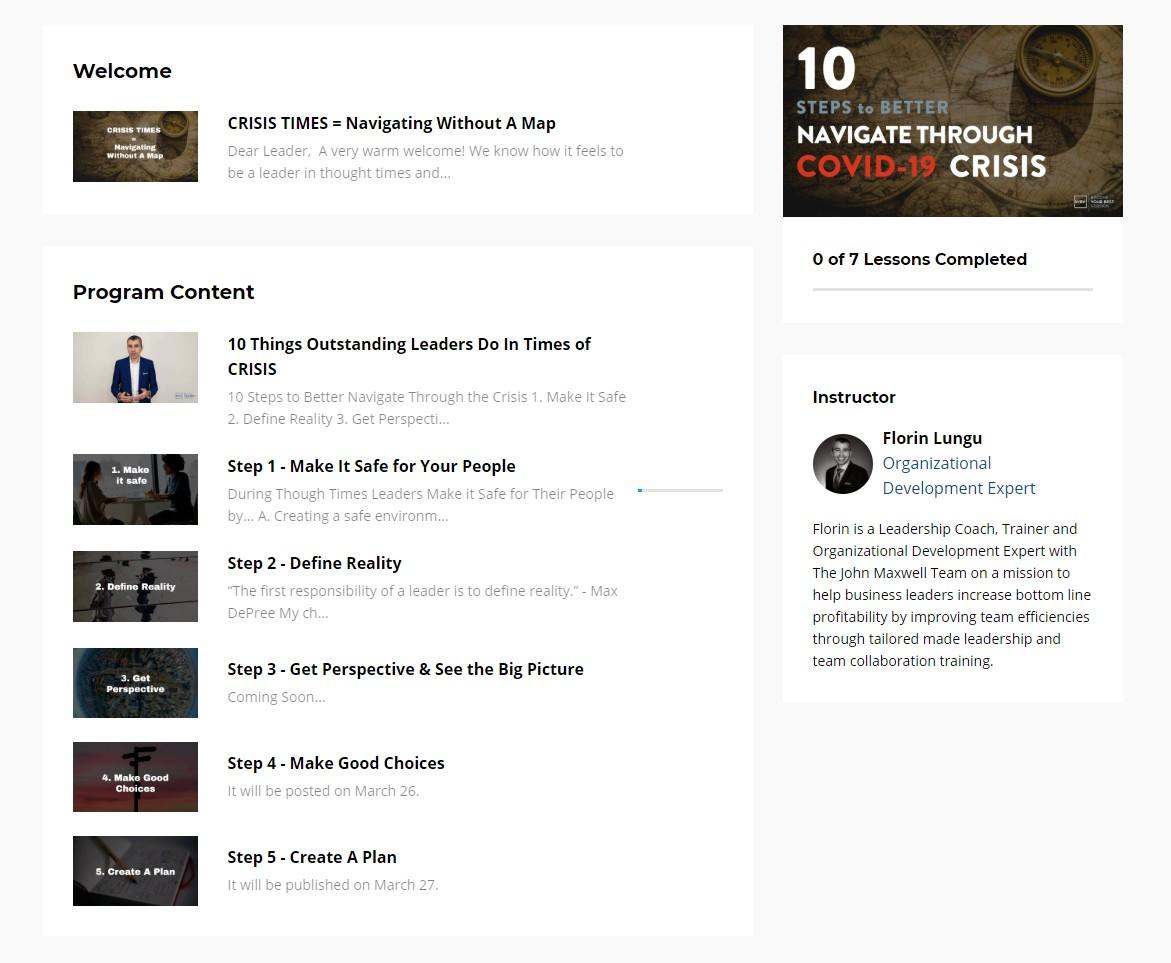Open the CRISIS TIMES welcome lesson thumbnail

[135, 146]
